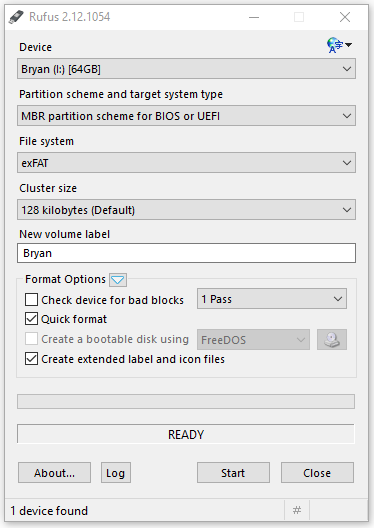The height and width of the screenshot is (528, 374).
Task: Open the FreeDOS boot type dropdown
Action: click(x=253, y=339)
